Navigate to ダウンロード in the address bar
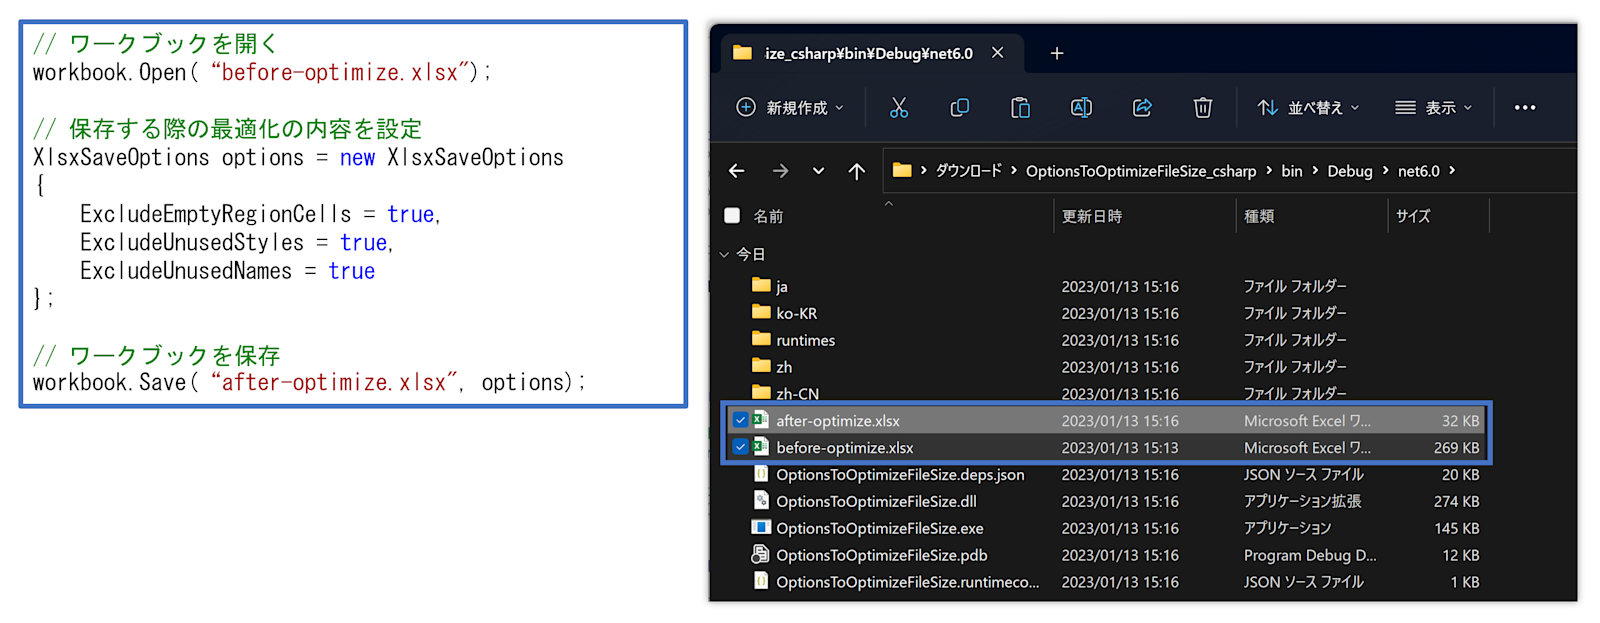 tap(968, 171)
